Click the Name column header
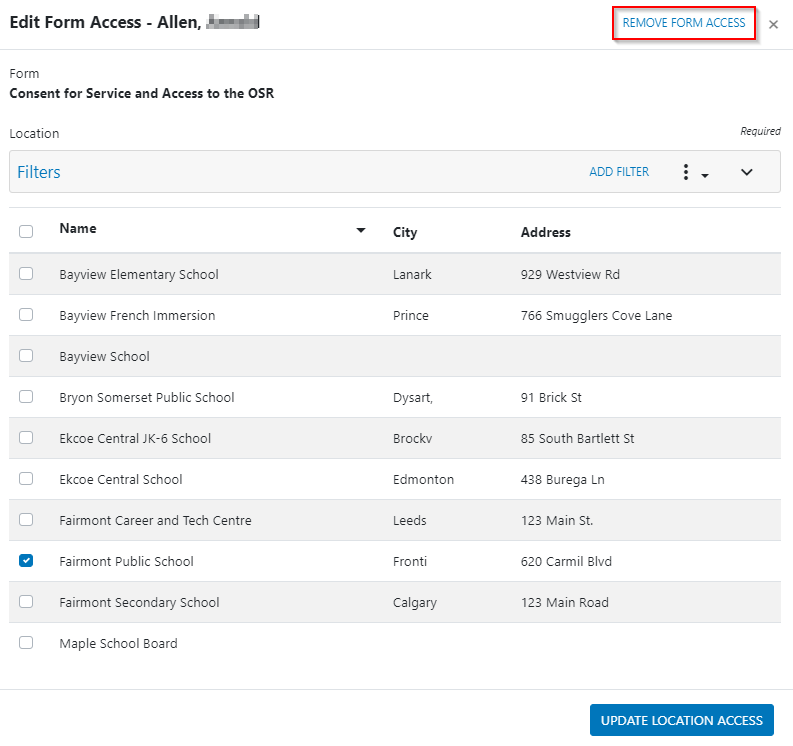The image size is (793, 746). [78, 229]
